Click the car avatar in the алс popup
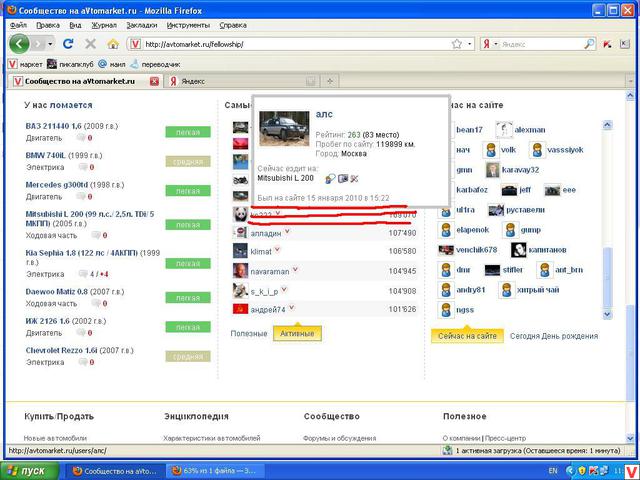 (284, 129)
